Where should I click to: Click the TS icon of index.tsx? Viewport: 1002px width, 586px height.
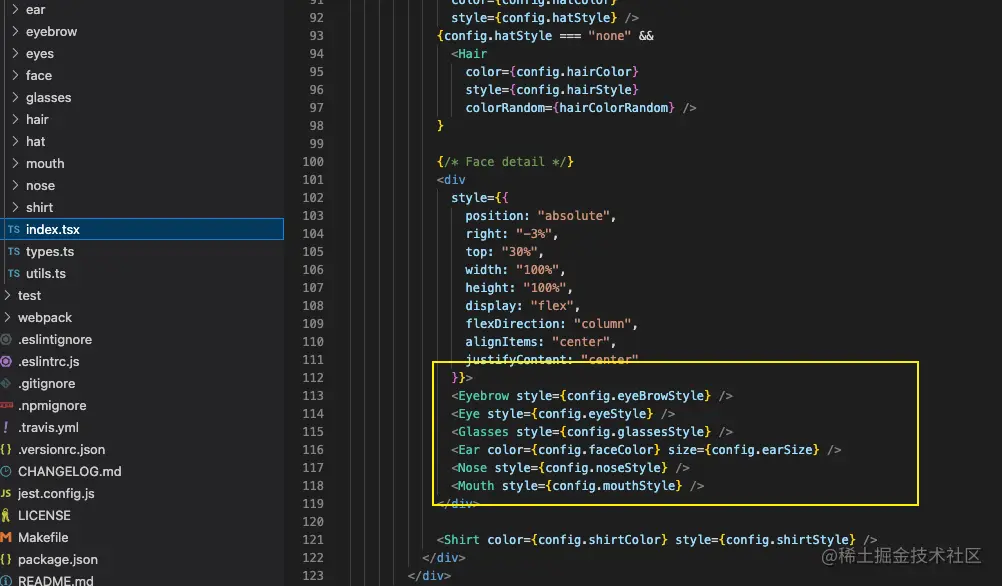coord(14,229)
